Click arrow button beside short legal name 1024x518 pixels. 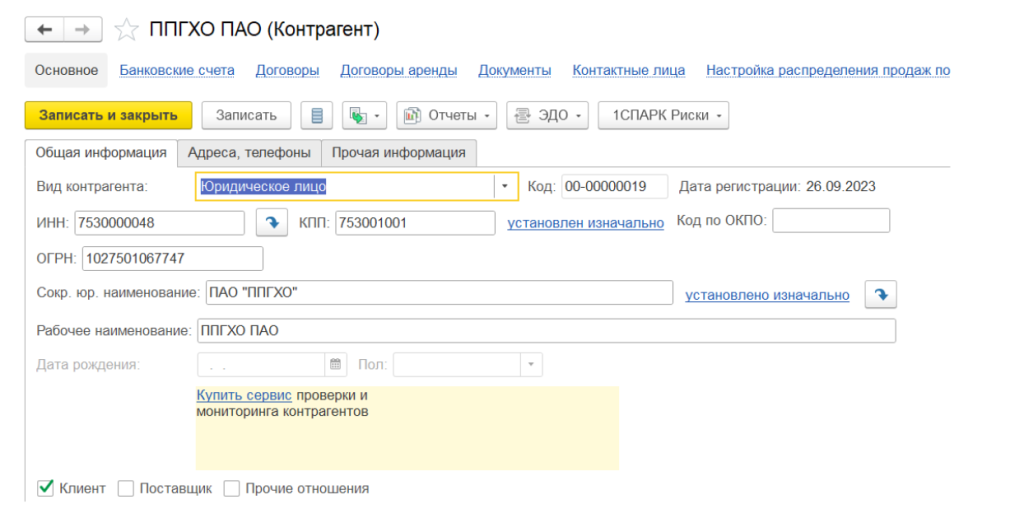click(881, 295)
